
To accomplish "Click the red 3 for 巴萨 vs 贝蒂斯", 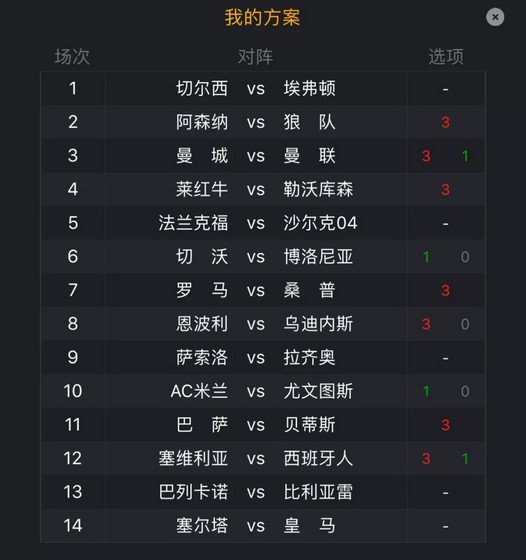I will coord(445,425).
